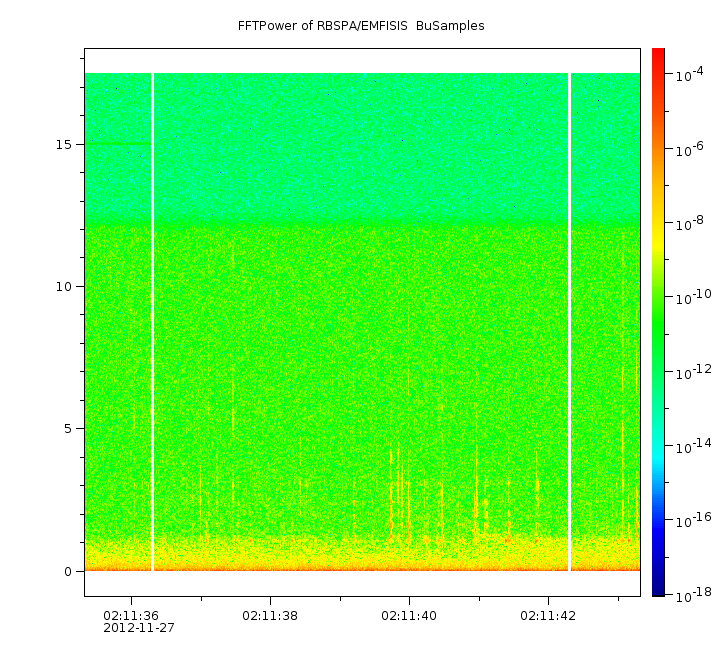Select the 02:11:42 time tick label
Screen dimensions: 724x656
pyautogui.click(x=548, y=616)
